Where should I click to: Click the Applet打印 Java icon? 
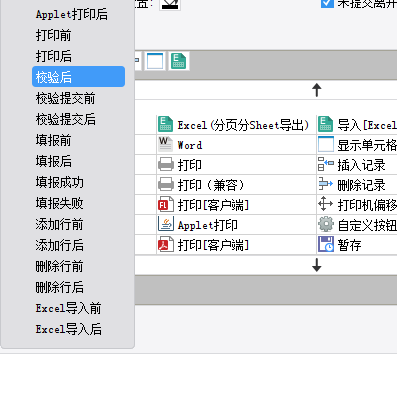[166, 224]
